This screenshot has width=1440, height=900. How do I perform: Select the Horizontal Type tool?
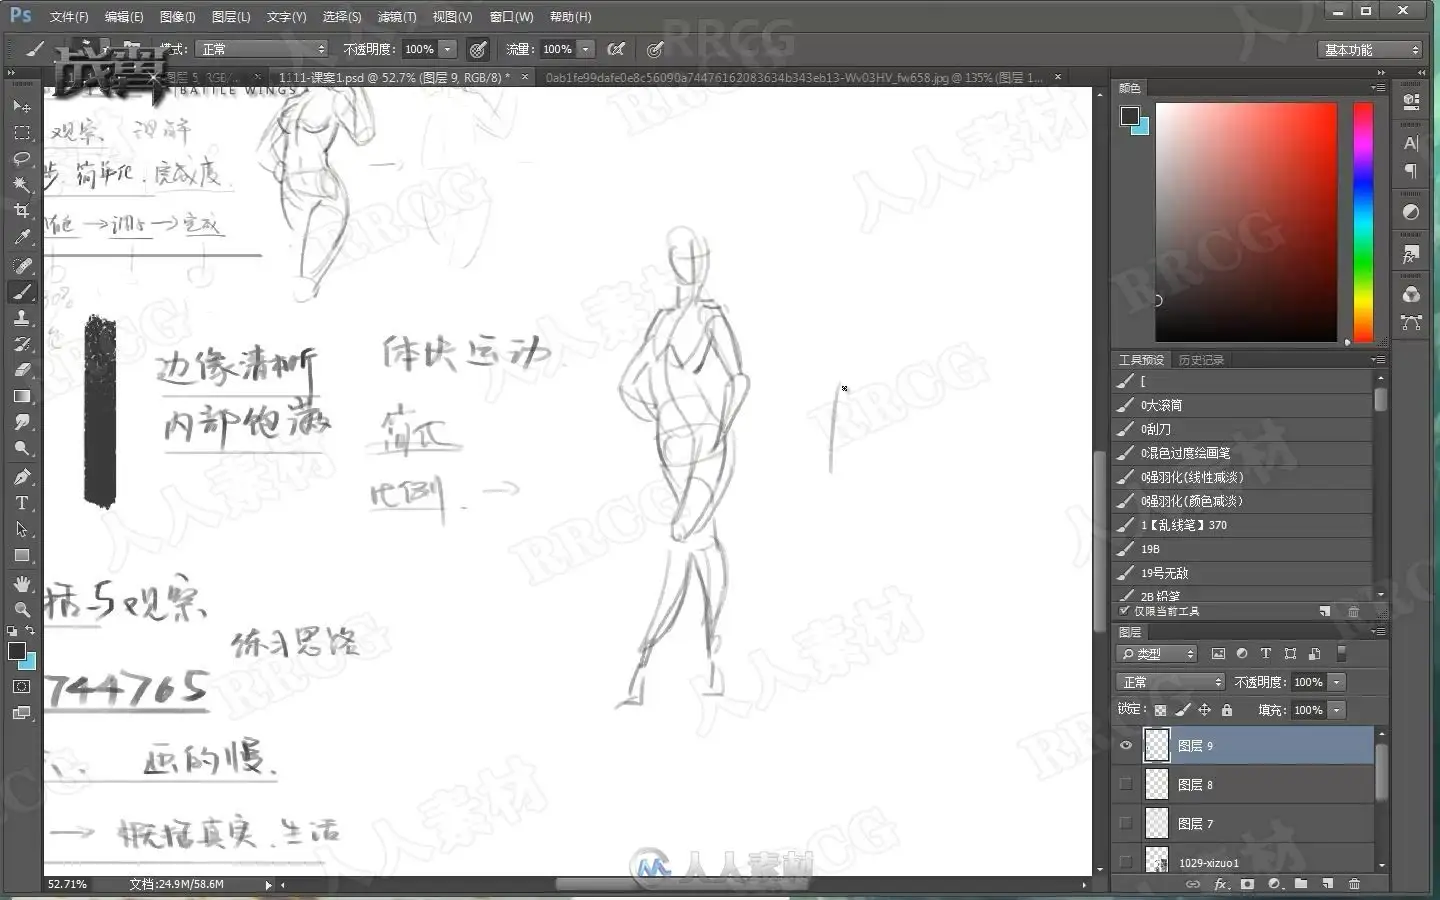[22, 503]
